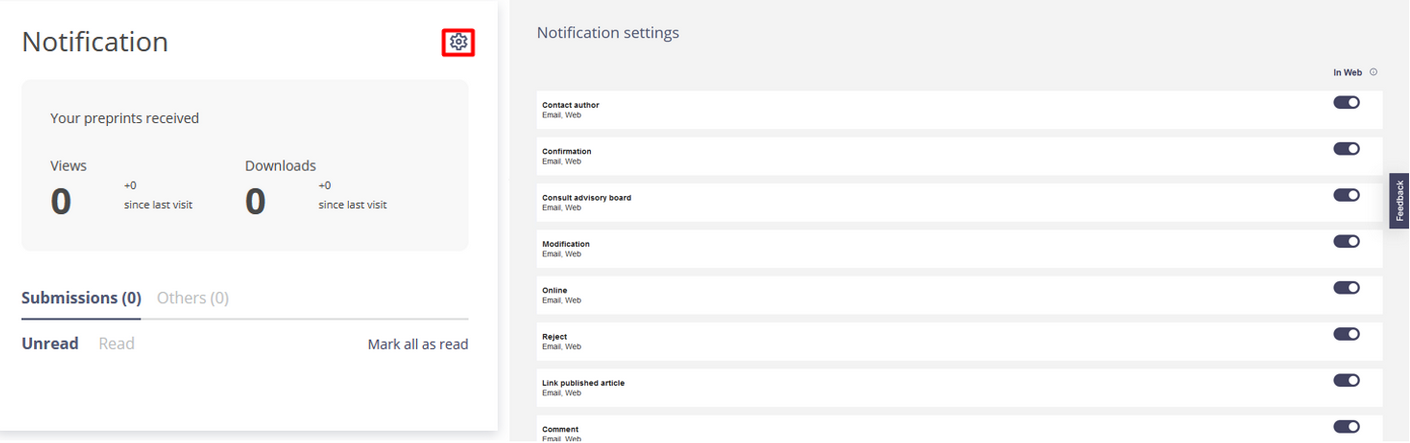The height and width of the screenshot is (443, 1410).
Task: Toggle the Online notification switch
Action: point(1346,288)
